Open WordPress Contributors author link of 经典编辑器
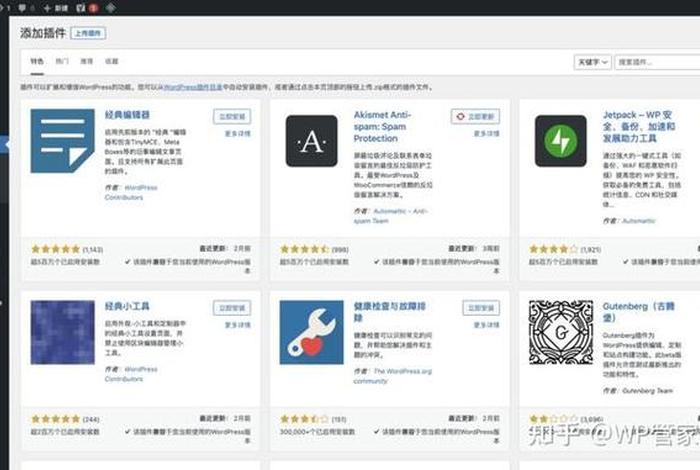 point(131,192)
